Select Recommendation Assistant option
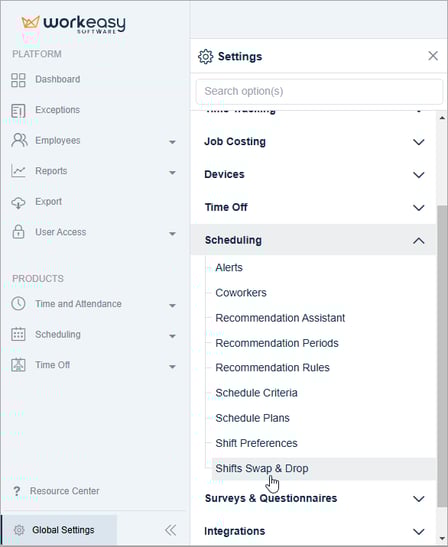The height and width of the screenshot is (547, 448). coord(280,318)
